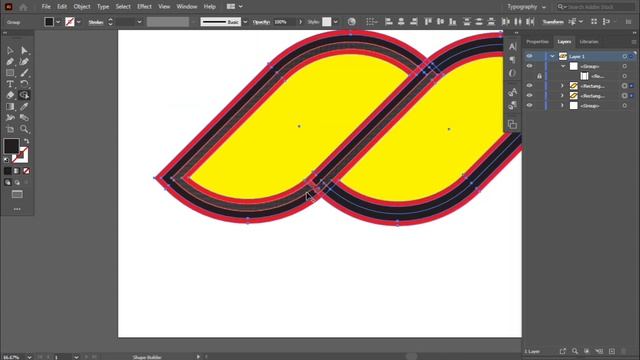Click the Opacity label link
The image size is (640, 360).
261,22
